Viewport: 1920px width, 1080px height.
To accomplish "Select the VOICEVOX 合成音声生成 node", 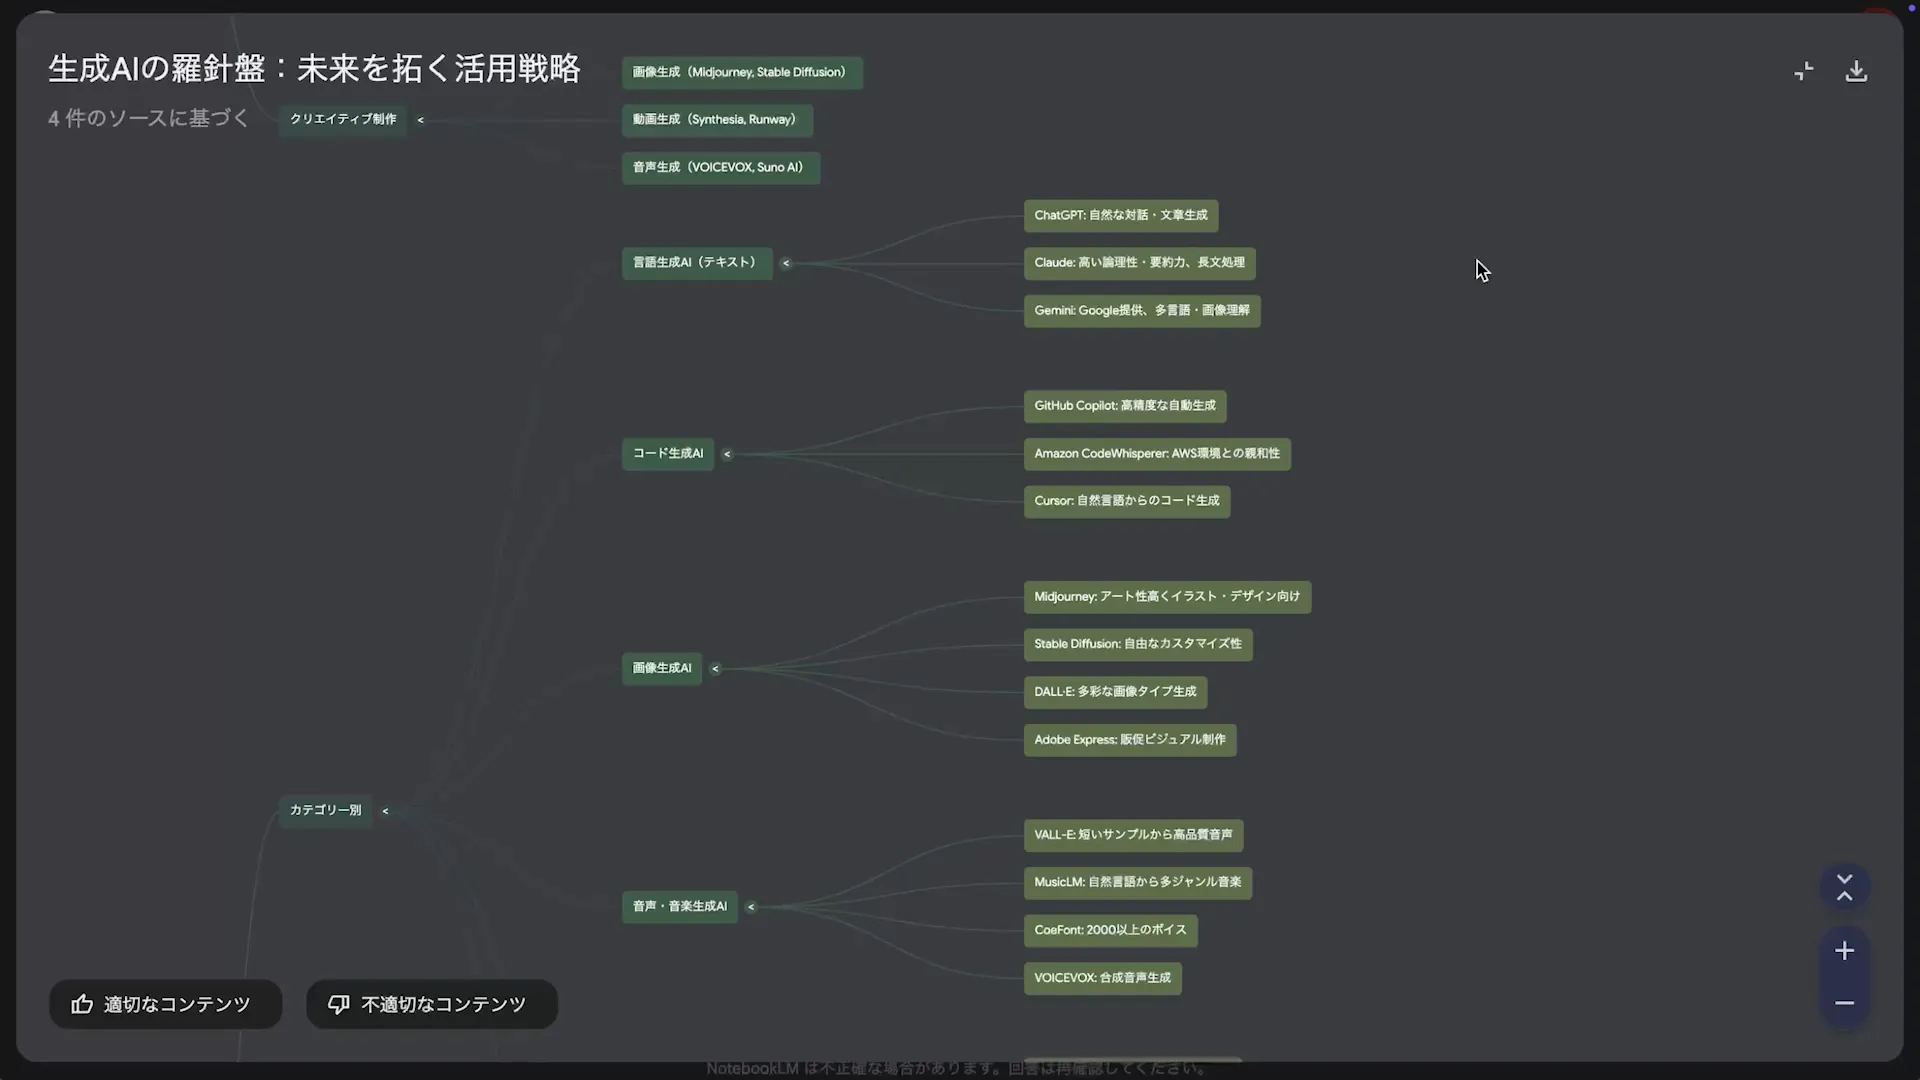I will click(1101, 978).
